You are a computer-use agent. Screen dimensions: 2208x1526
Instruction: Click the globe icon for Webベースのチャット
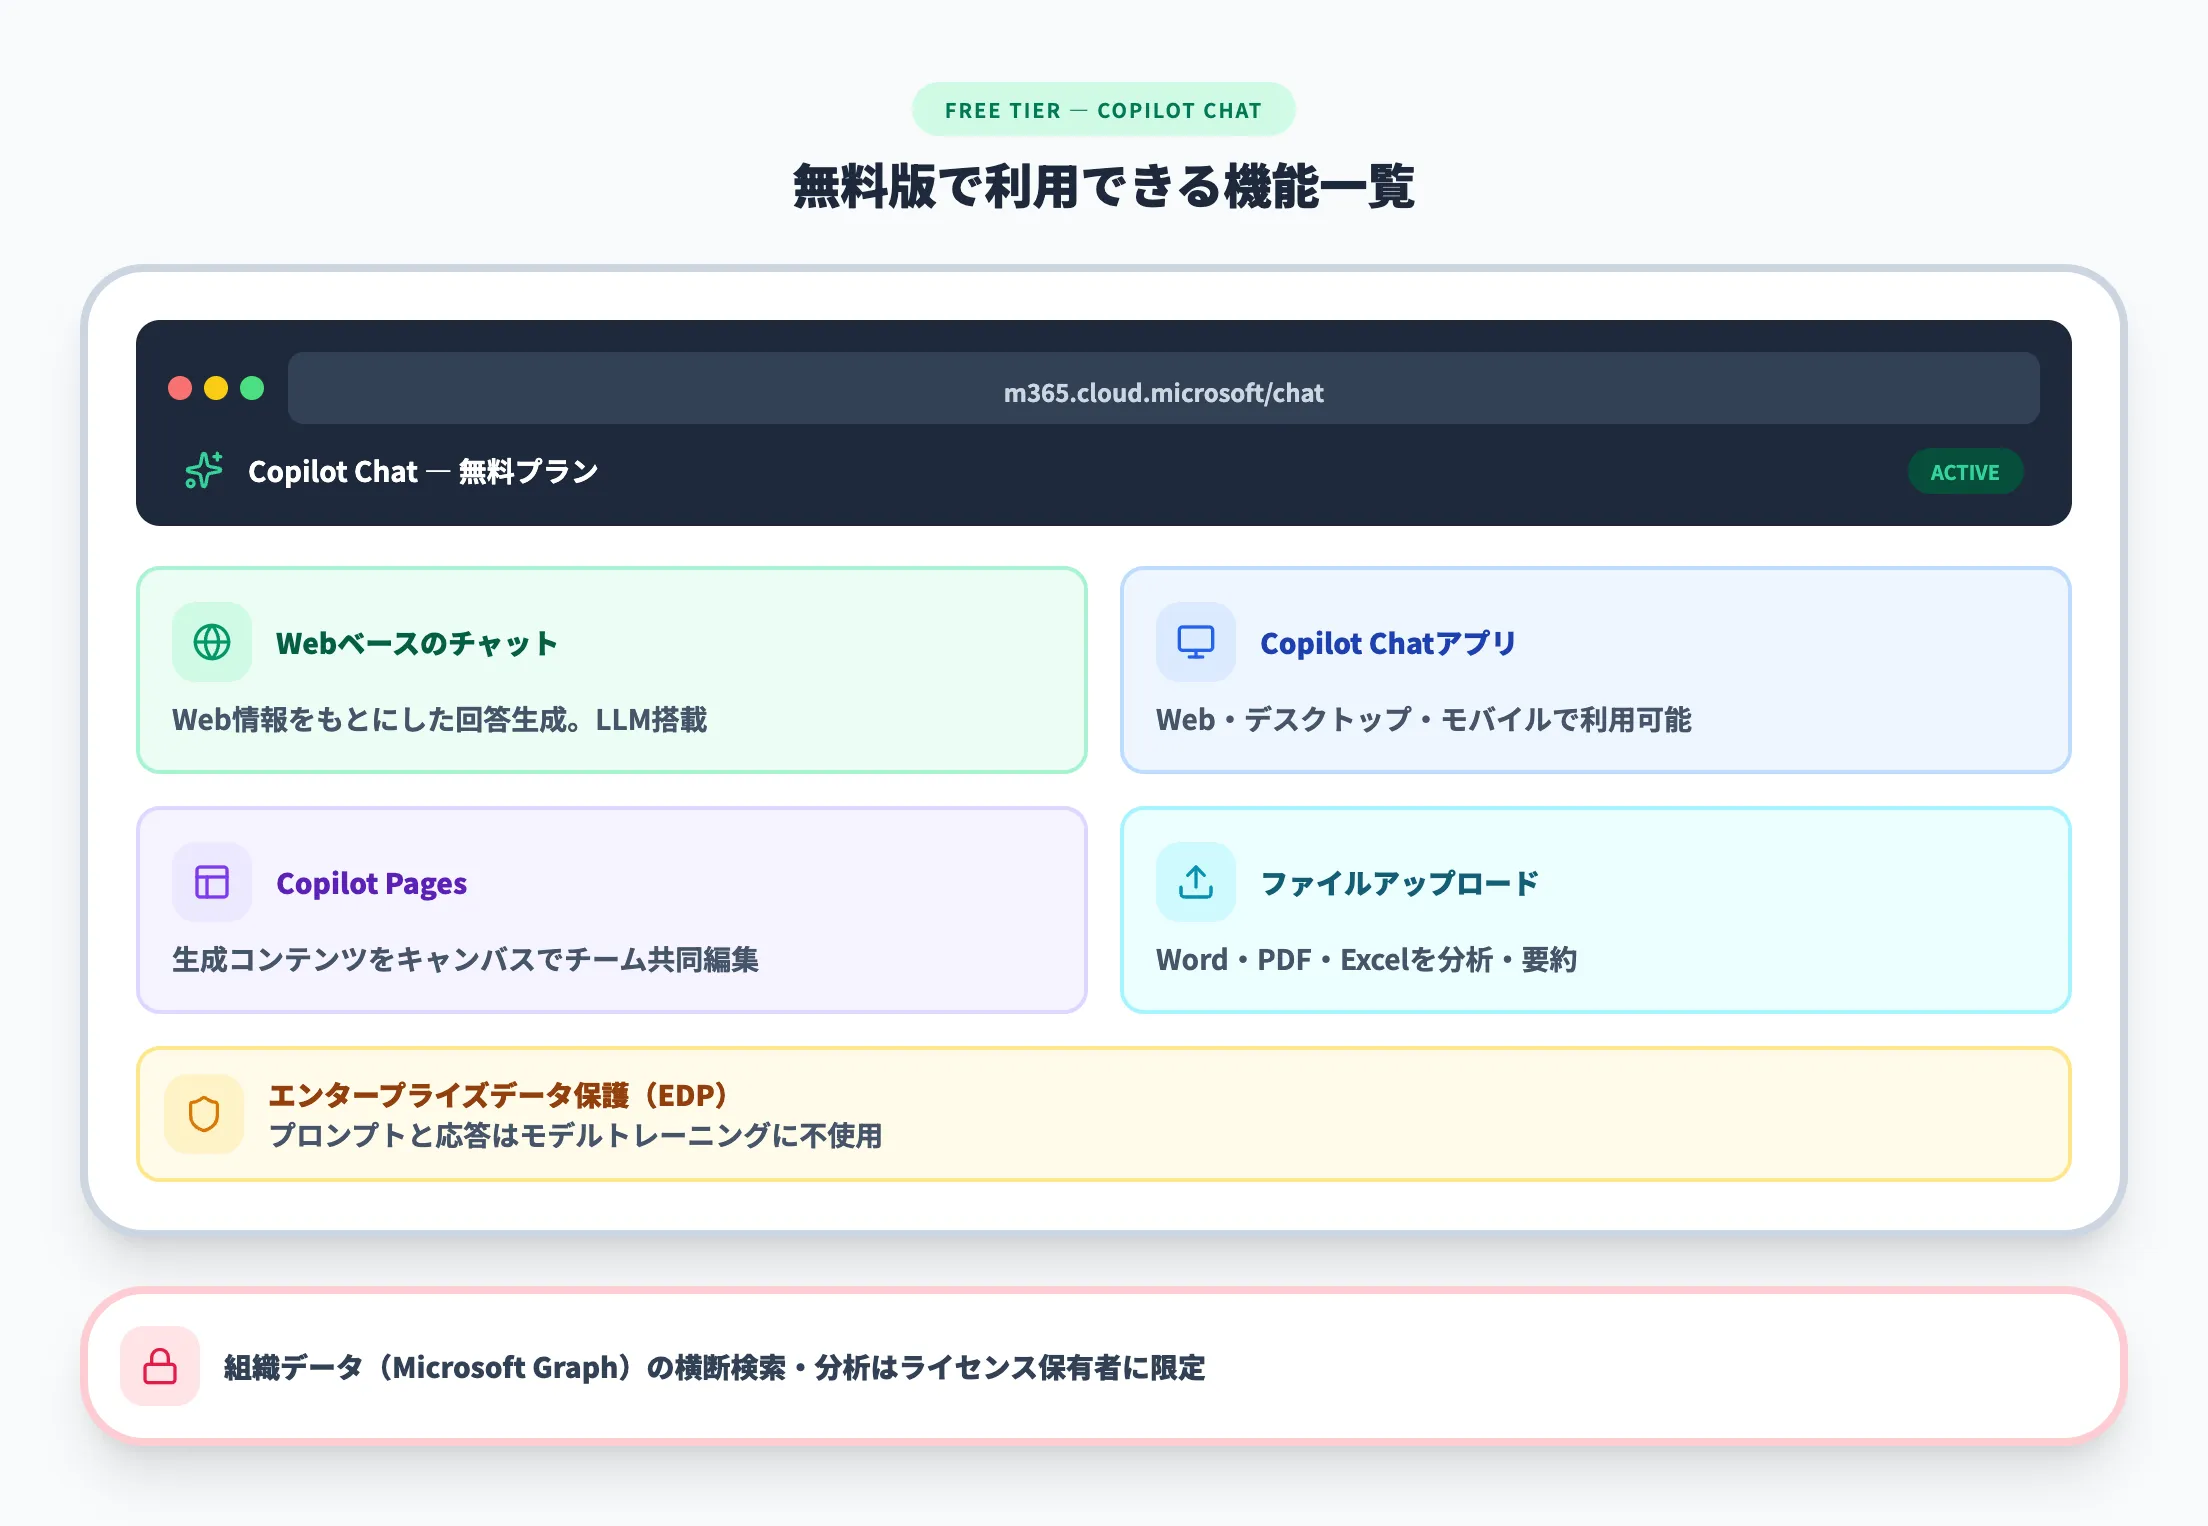click(212, 642)
